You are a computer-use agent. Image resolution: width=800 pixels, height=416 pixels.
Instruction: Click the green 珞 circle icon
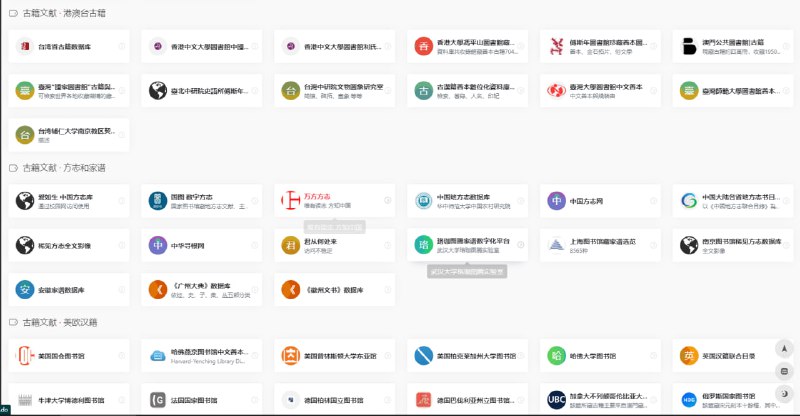pyautogui.click(x=423, y=245)
